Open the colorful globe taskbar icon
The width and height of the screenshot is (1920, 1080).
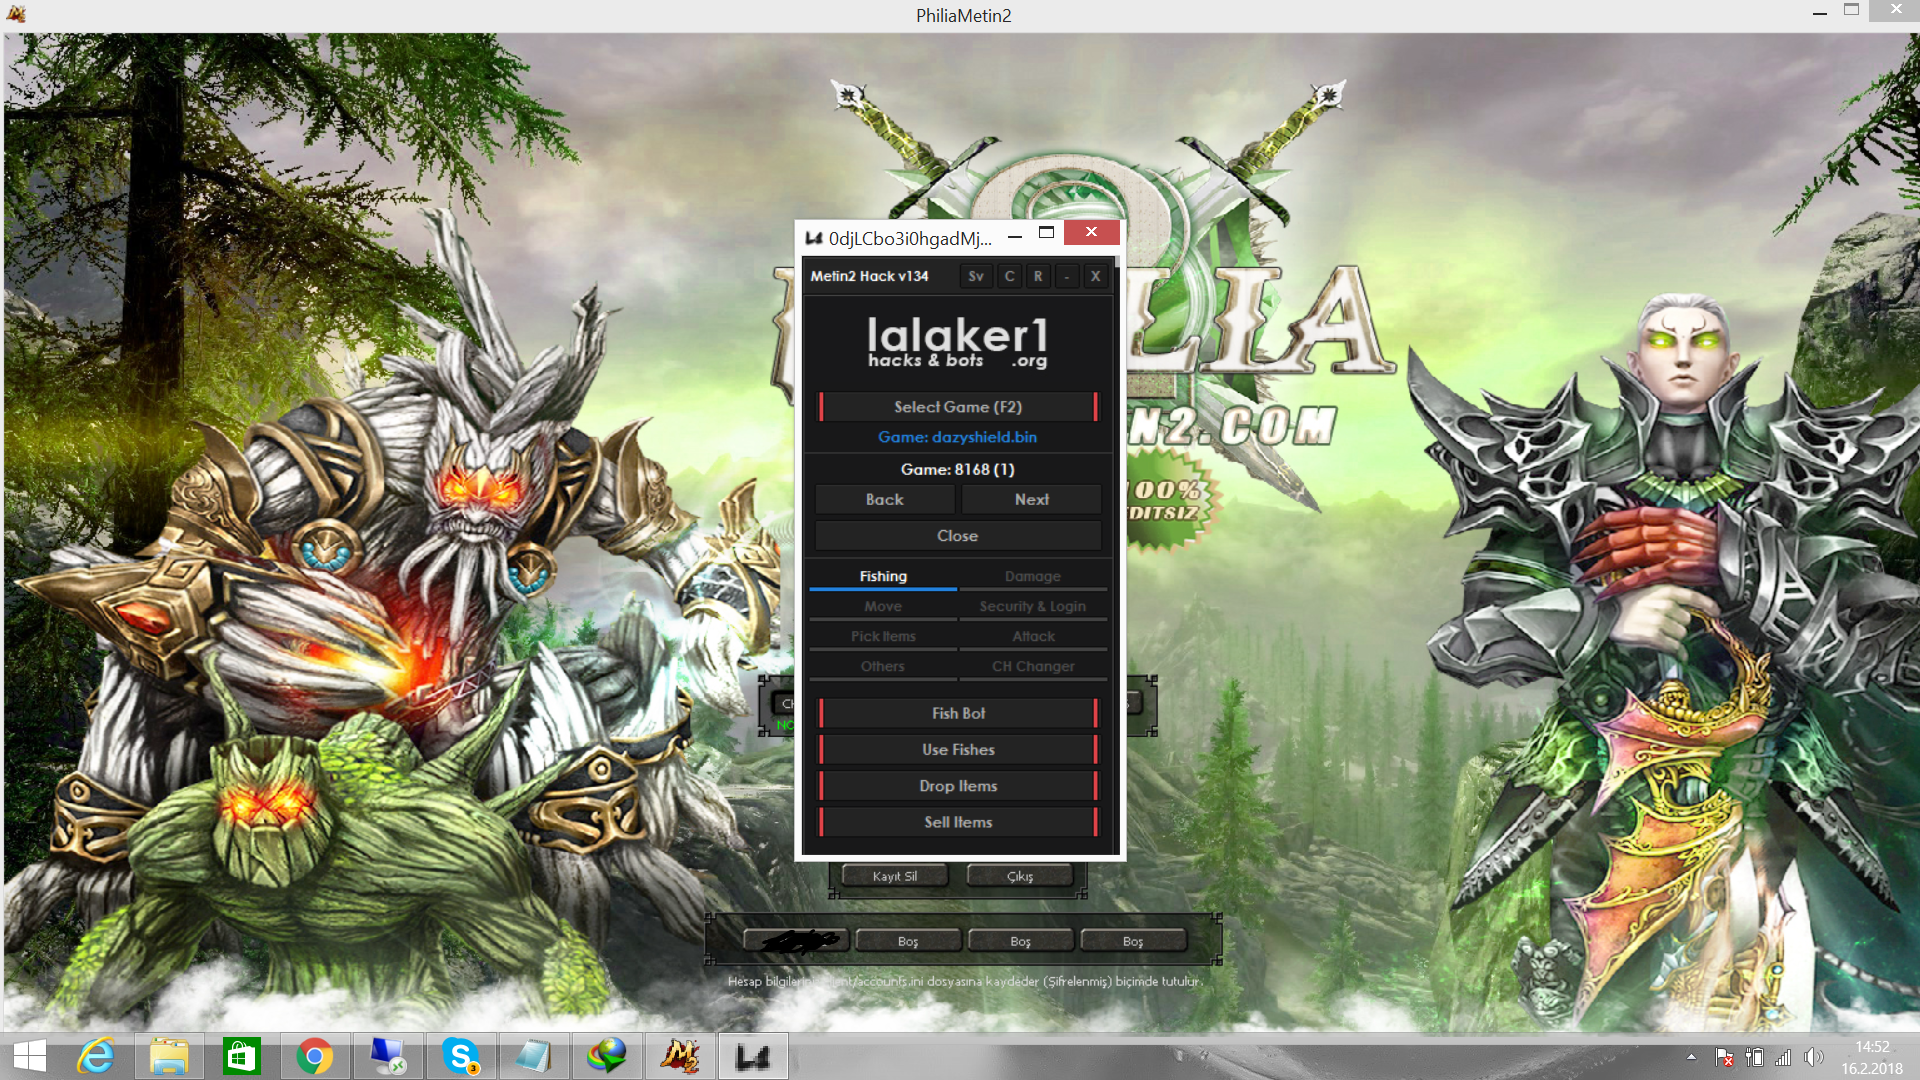[607, 1057]
